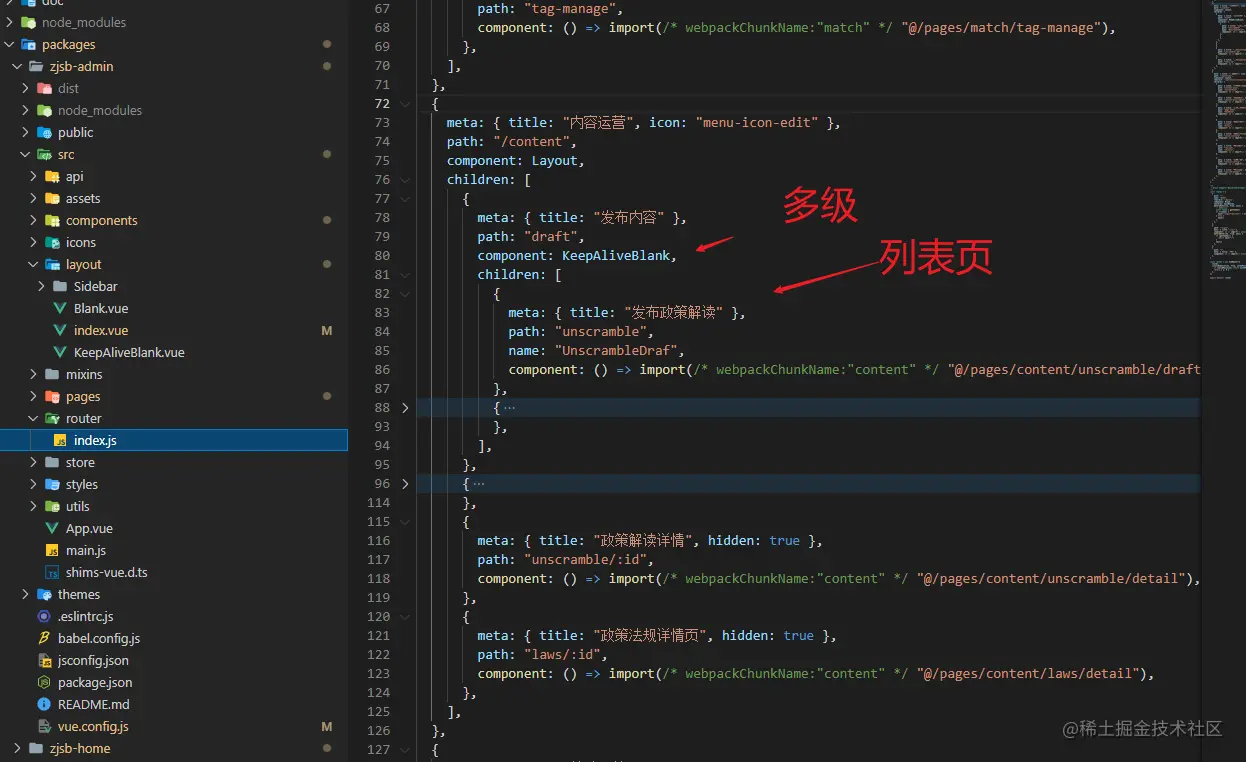Click 'KeepAliveBlank' text on line 80

click(616, 255)
